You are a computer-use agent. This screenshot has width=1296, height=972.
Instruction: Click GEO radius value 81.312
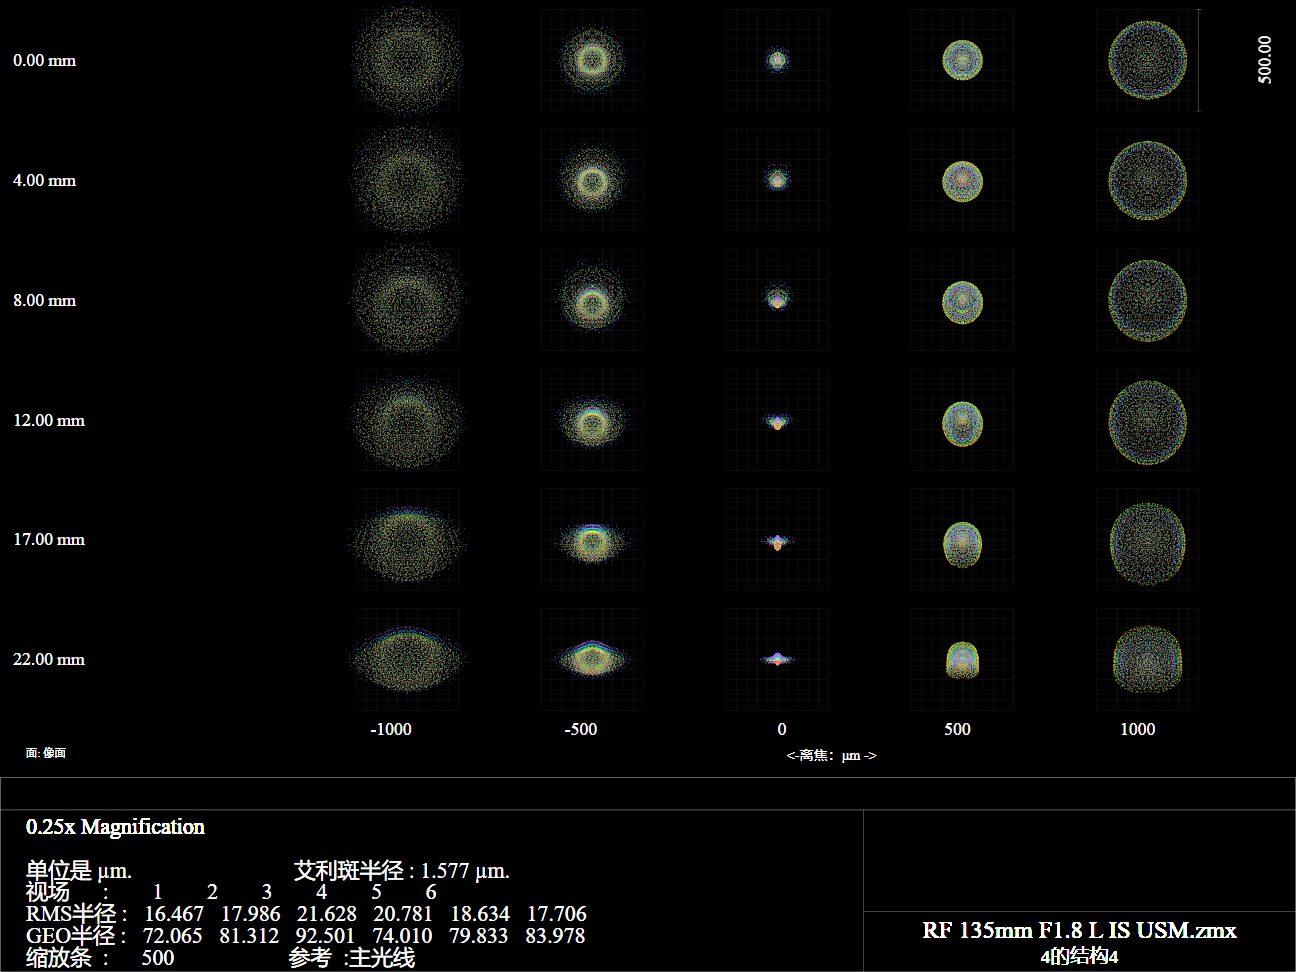250,936
